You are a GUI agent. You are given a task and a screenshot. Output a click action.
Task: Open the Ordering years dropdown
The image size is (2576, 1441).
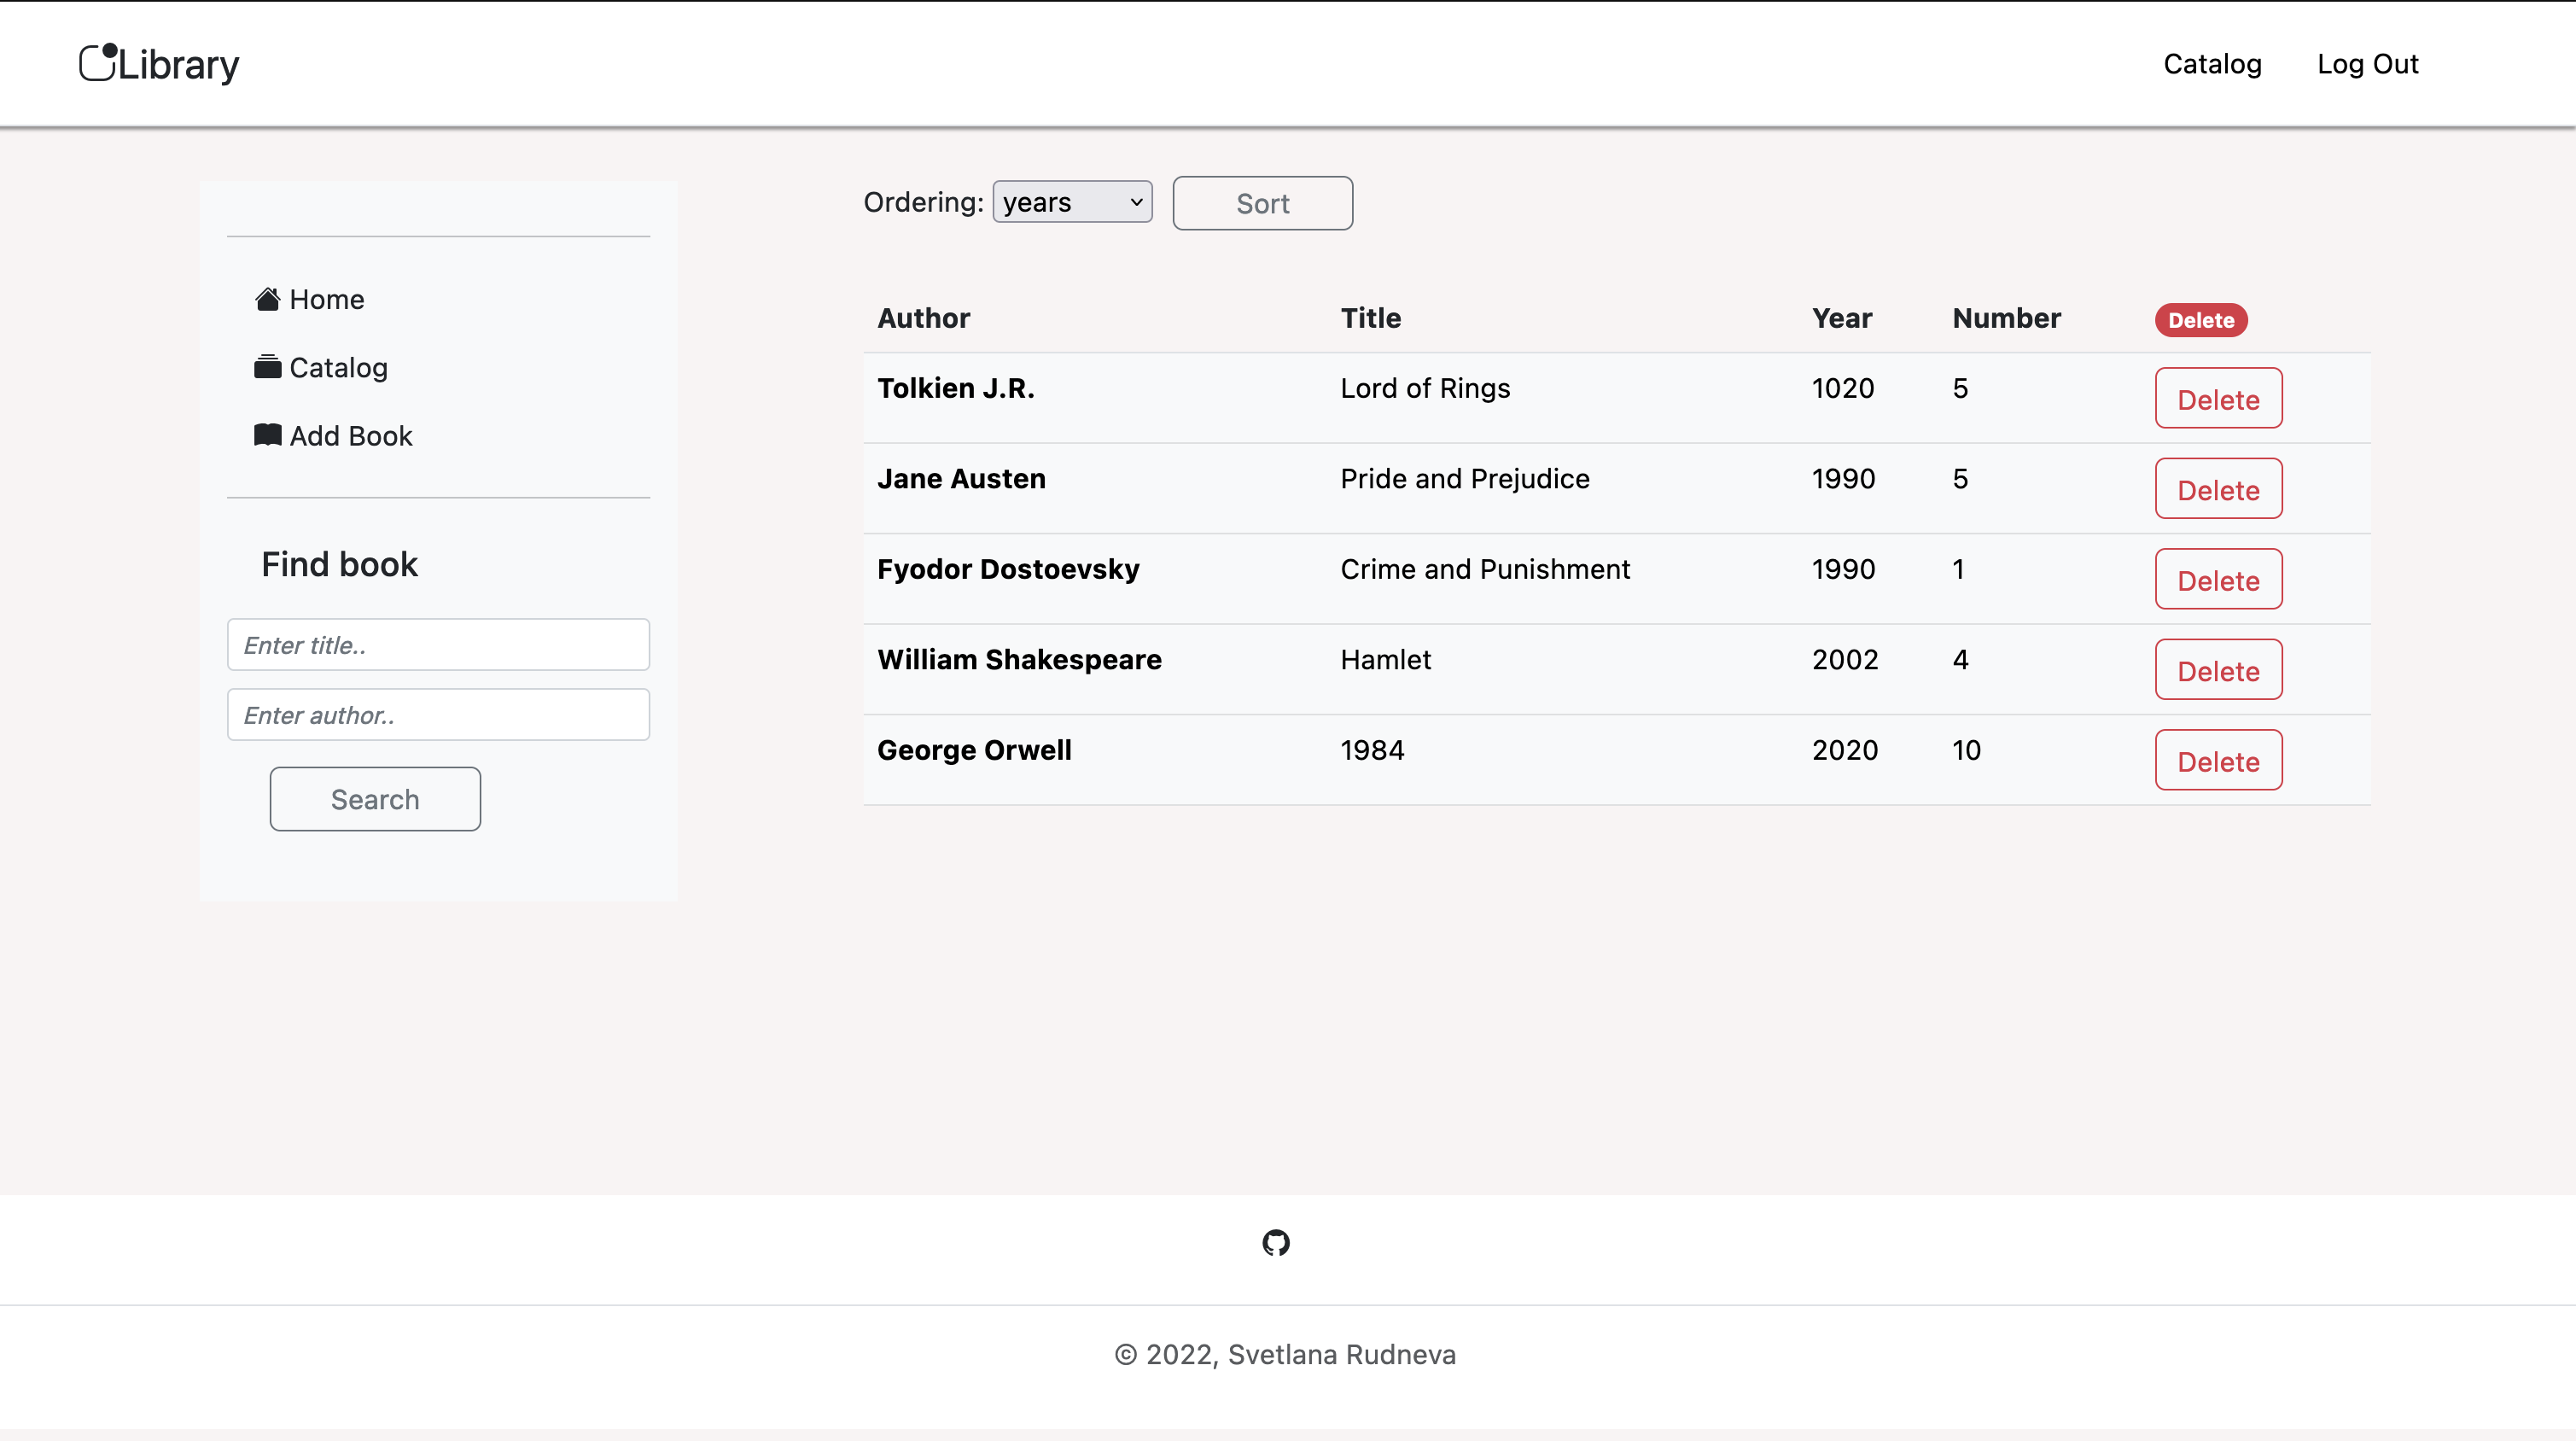(x=1072, y=202)
